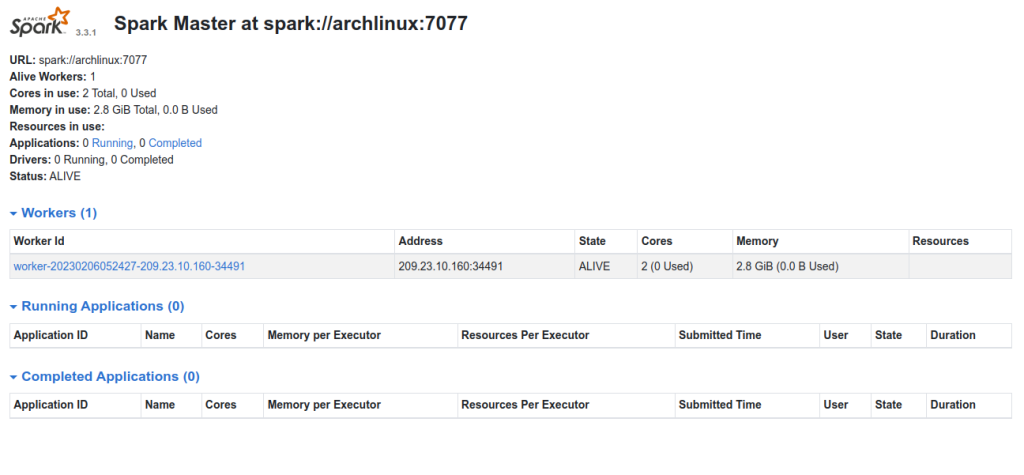1024x475 pixels.
Task: Click the Resources in use label
Action: tap(57, 127)
